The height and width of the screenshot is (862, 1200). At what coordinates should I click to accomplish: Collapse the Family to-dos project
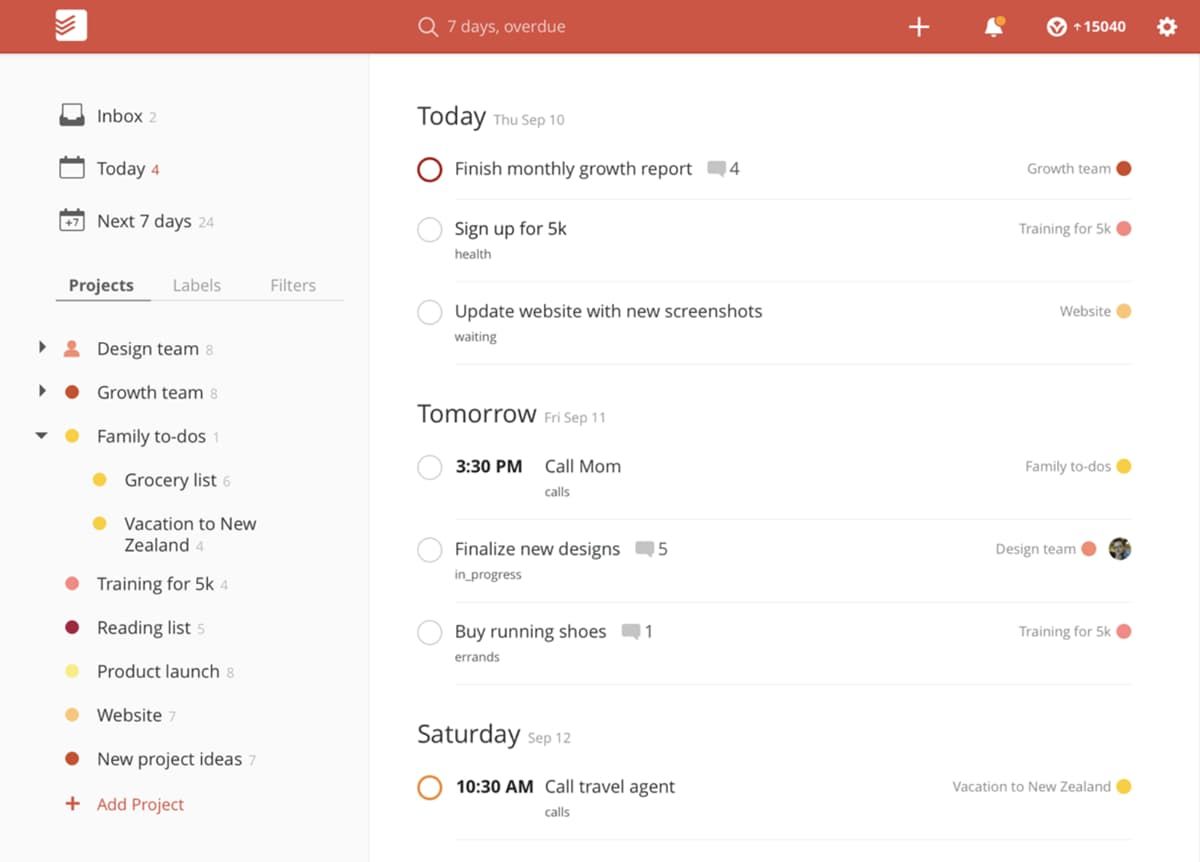tap(42, 436)
